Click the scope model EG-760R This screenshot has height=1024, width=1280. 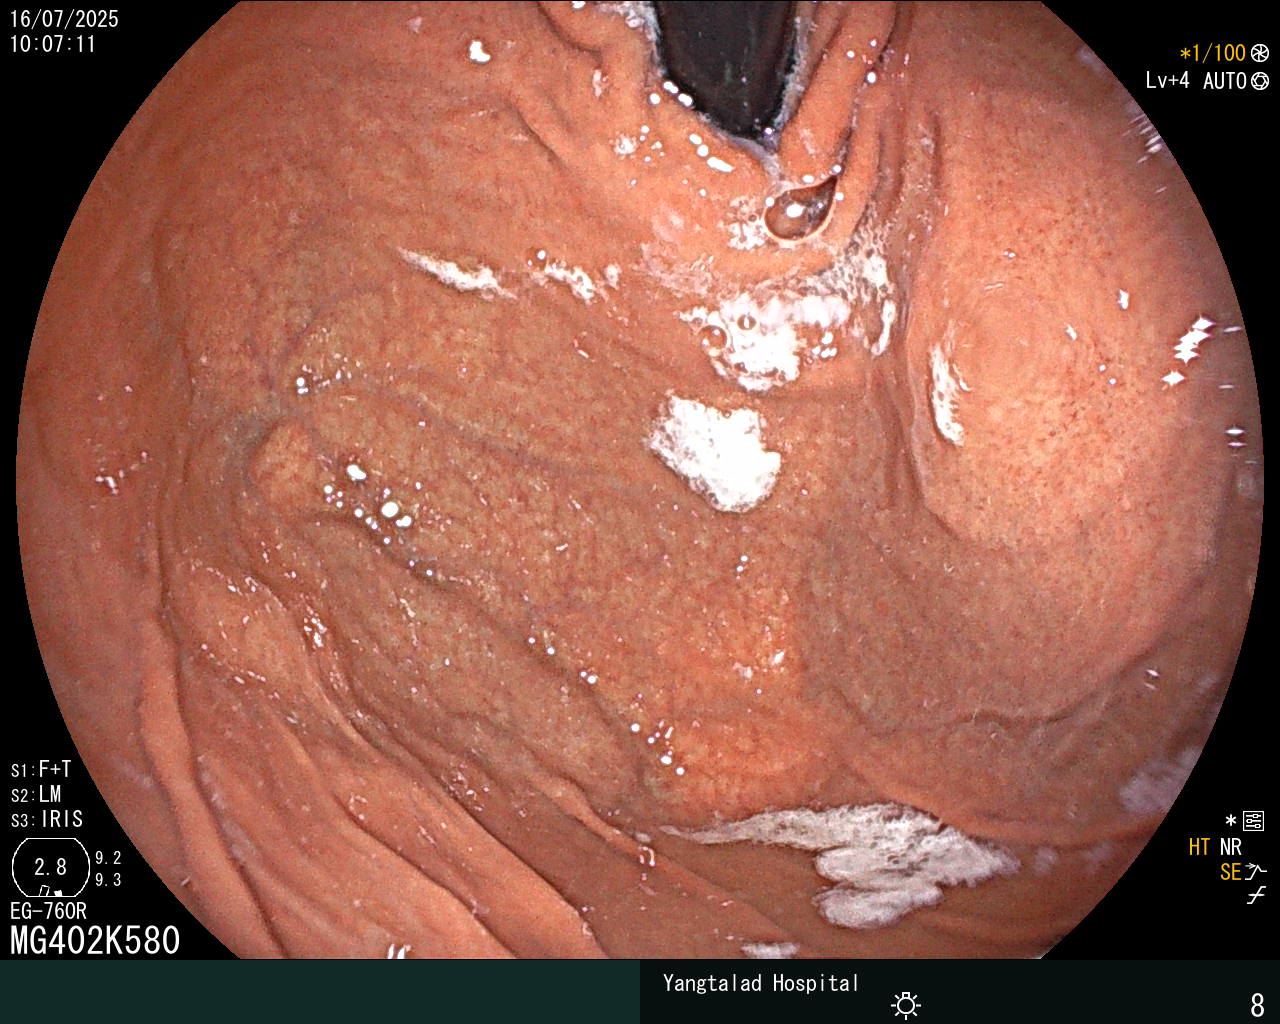click(x=48, y=912)
